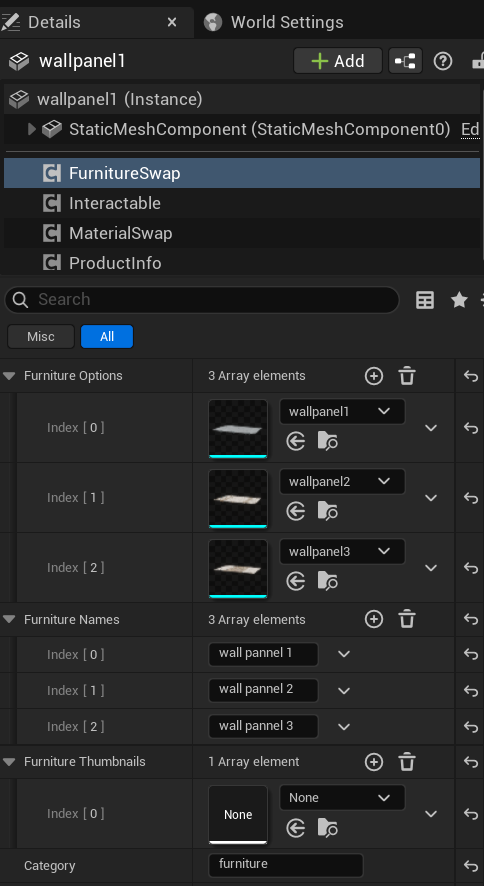Toggle favorites star filter
Viewport: 484px width, 886px height.
[459, 300]
